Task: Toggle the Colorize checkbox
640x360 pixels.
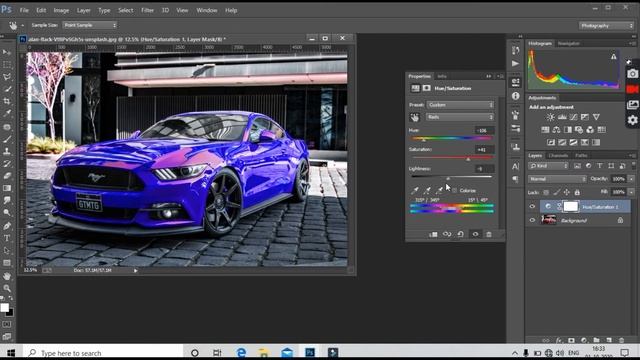Action: click(x=454, y=191)
